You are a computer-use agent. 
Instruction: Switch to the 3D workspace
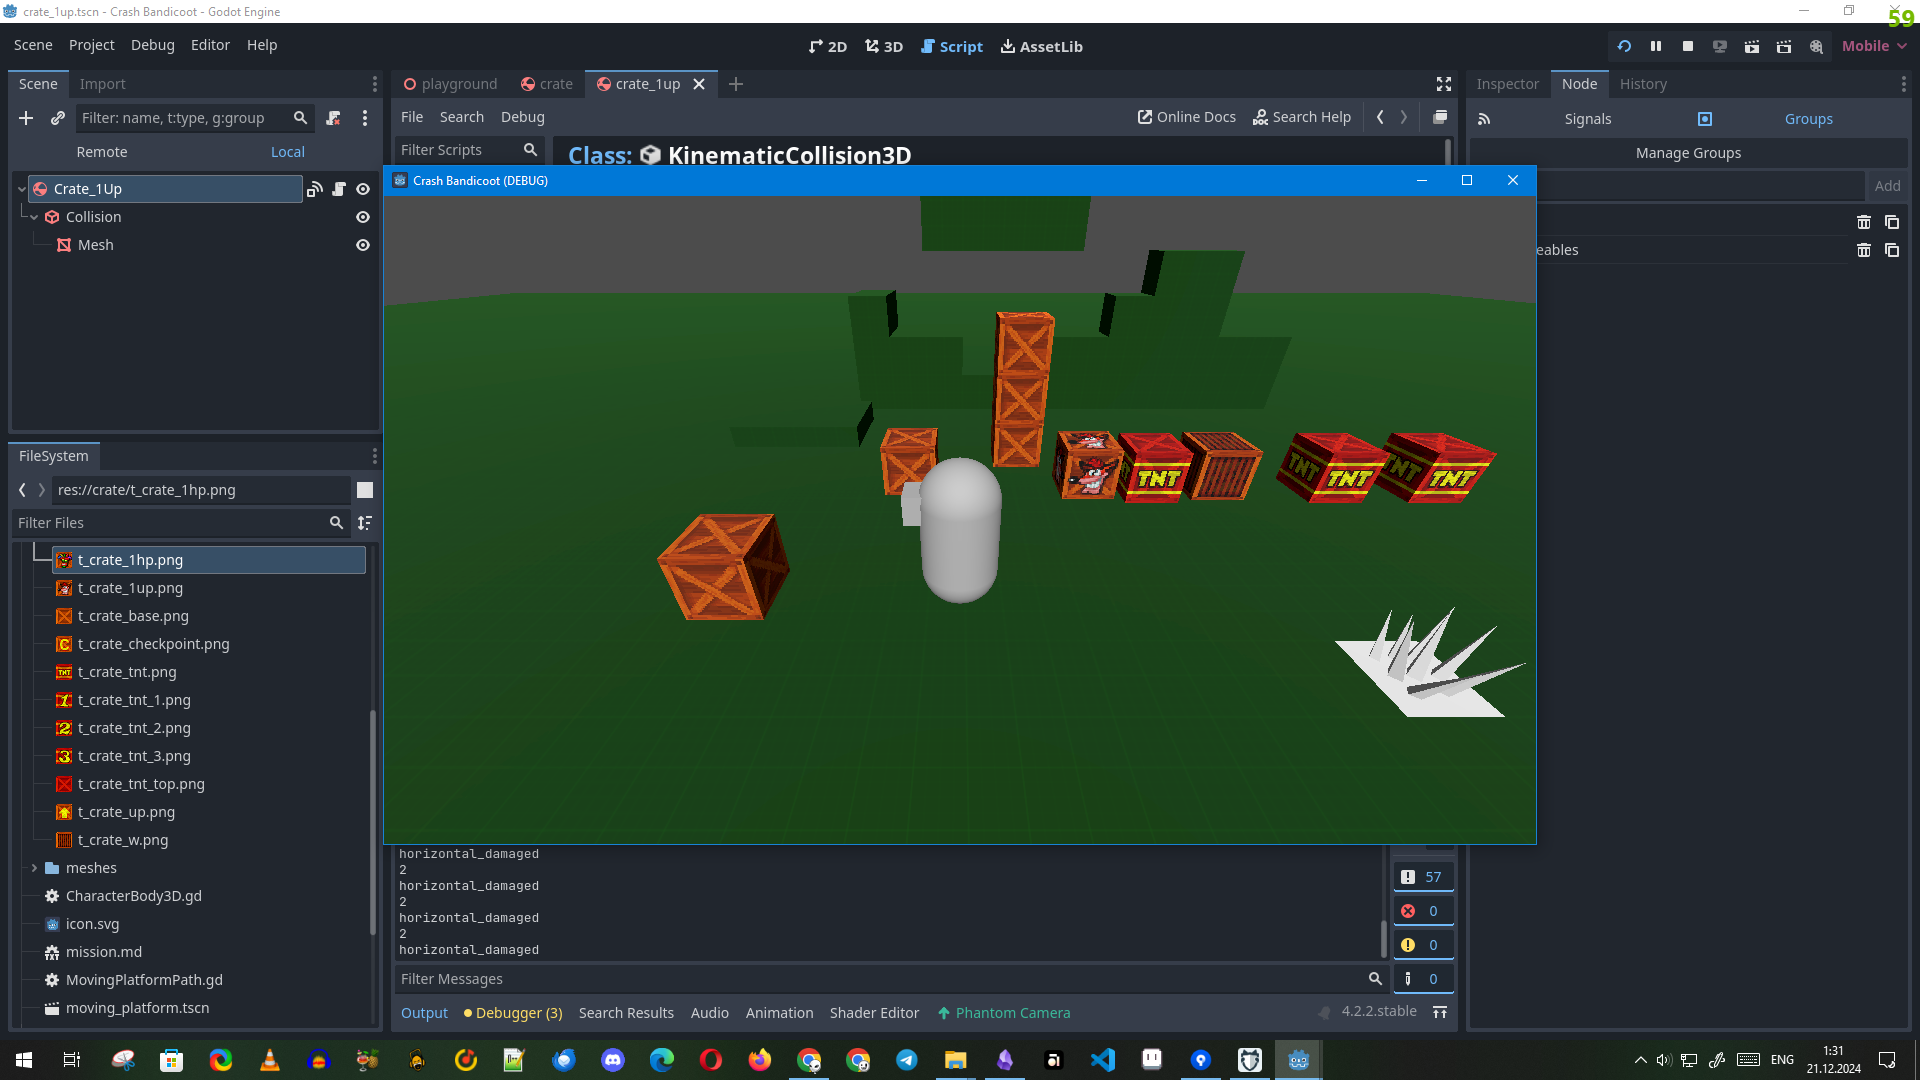[x=884, y=46]
